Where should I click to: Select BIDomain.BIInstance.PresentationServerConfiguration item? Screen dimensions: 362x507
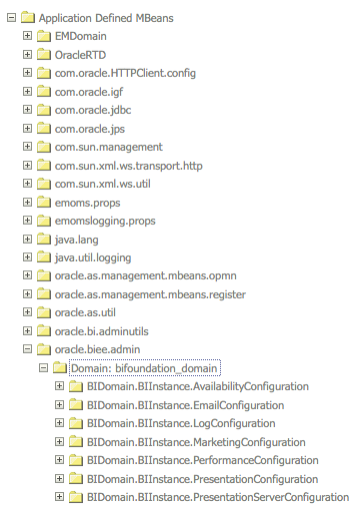point(218,497)
